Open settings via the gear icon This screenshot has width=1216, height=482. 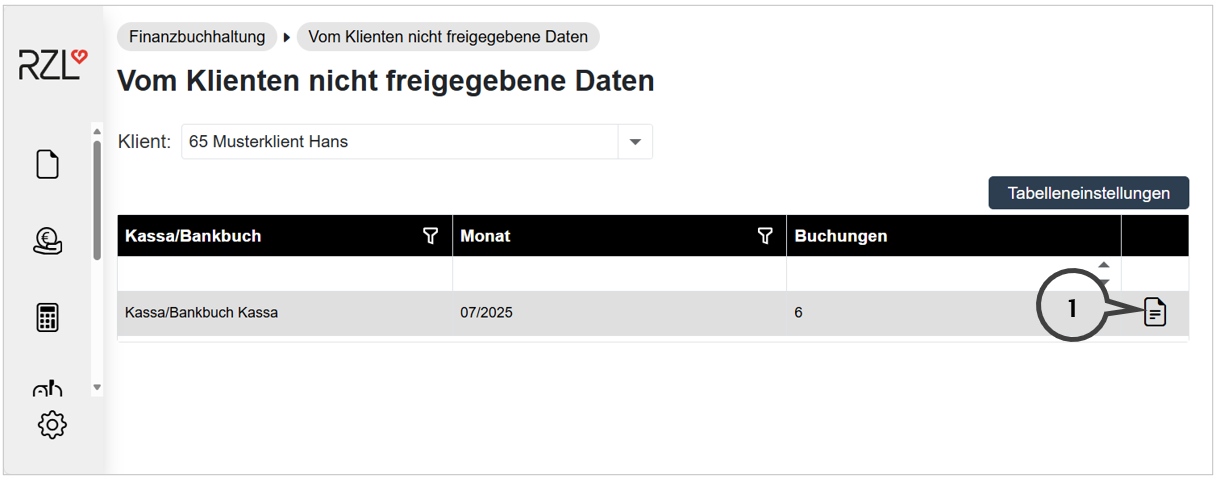(x=52, y=424)
